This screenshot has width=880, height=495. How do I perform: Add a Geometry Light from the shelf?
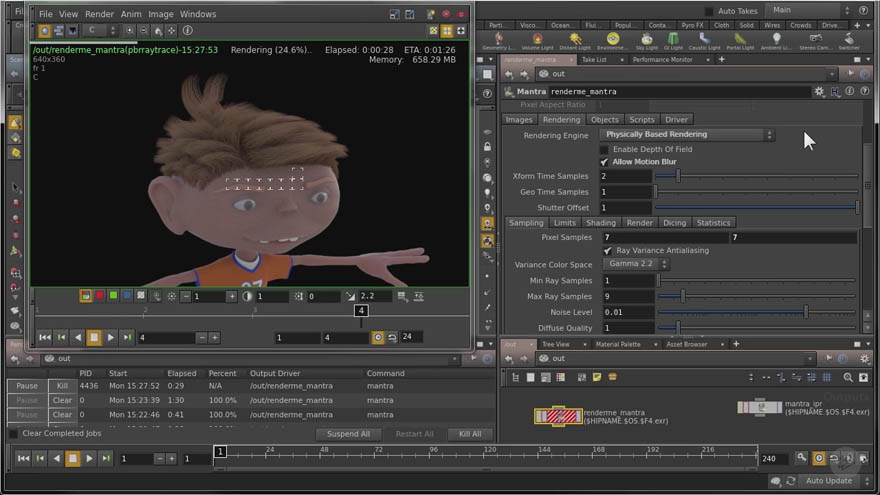click(x=498, y=41)
